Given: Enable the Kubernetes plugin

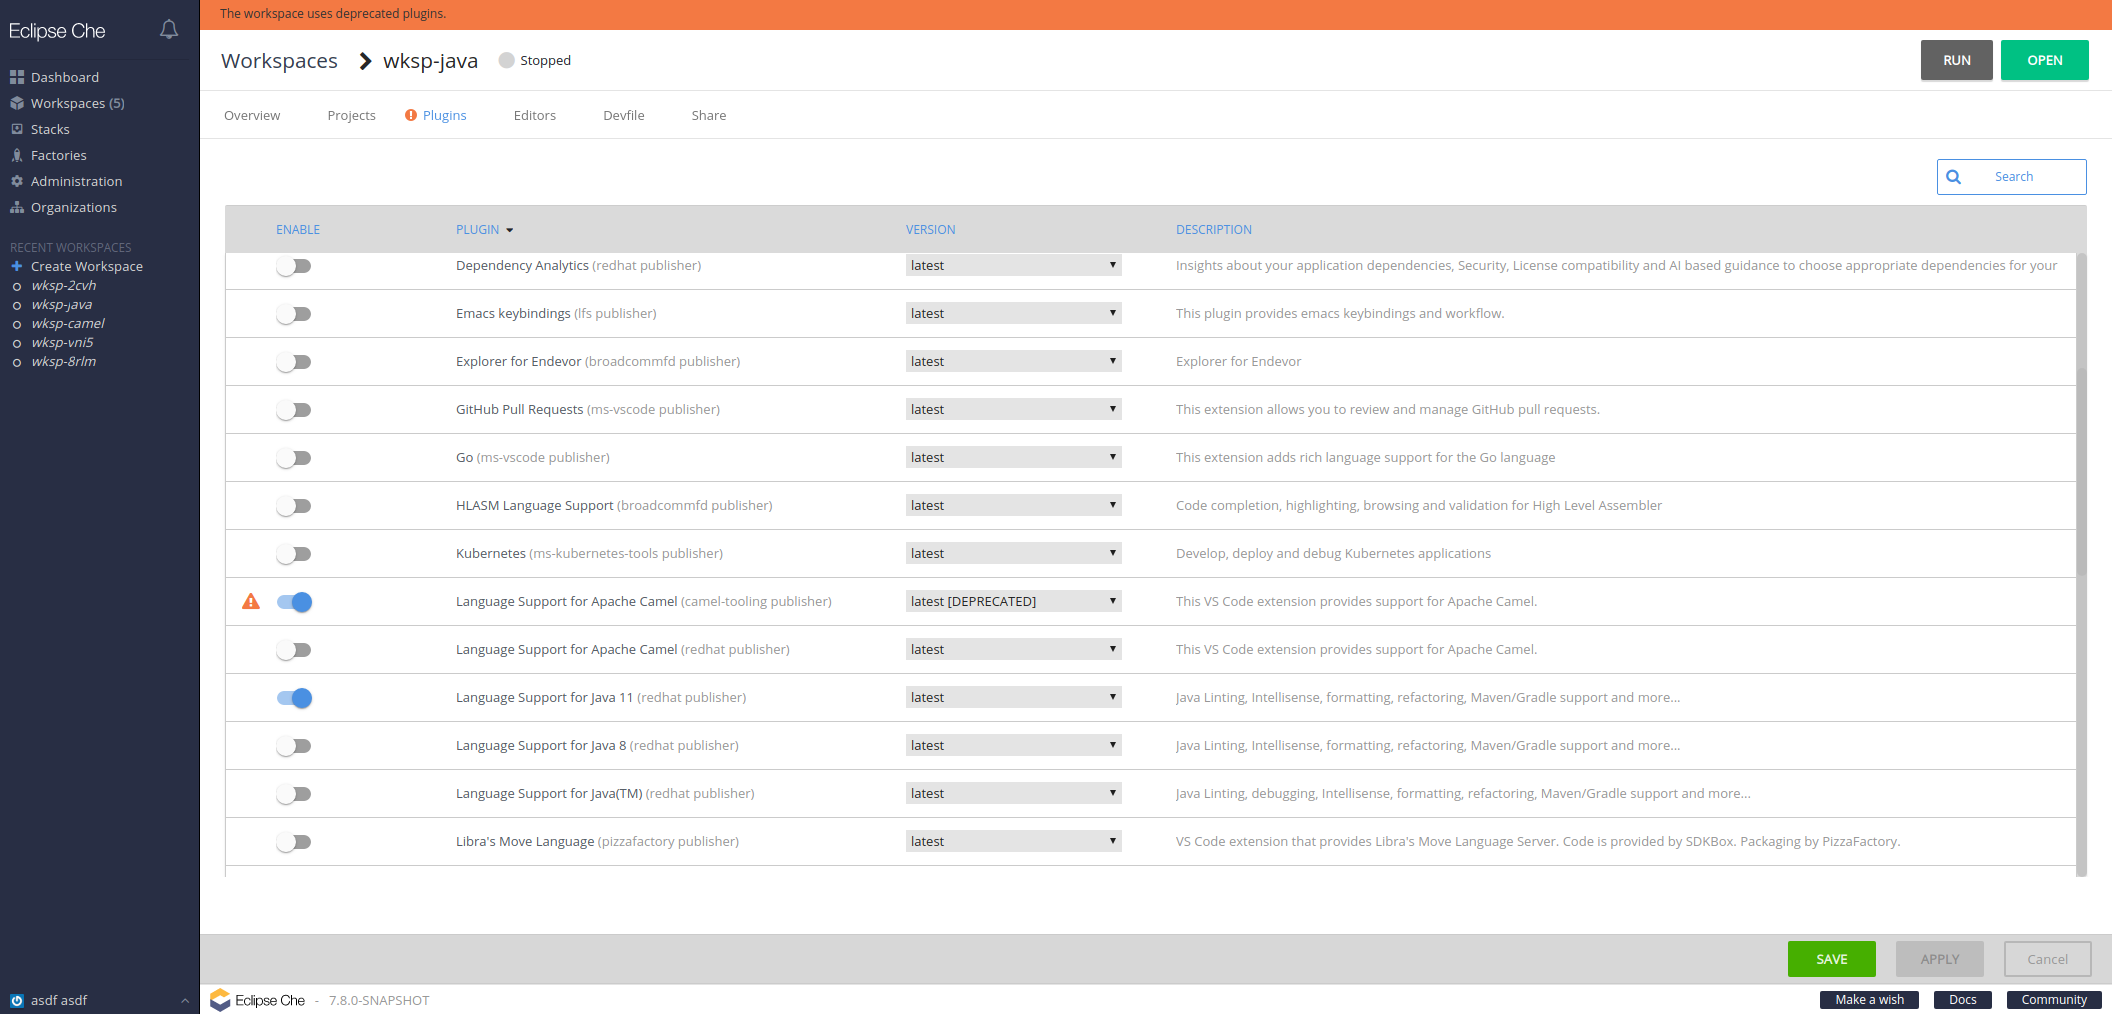Looking at the screenshot, I should [294, 553].
